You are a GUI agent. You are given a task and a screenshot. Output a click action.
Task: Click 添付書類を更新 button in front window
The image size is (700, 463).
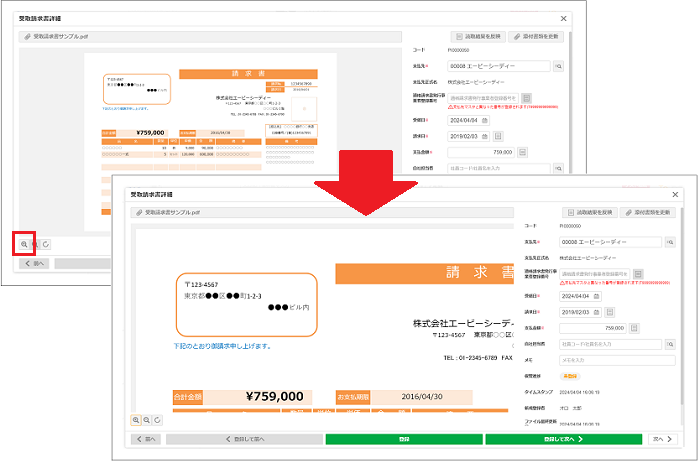647,213
